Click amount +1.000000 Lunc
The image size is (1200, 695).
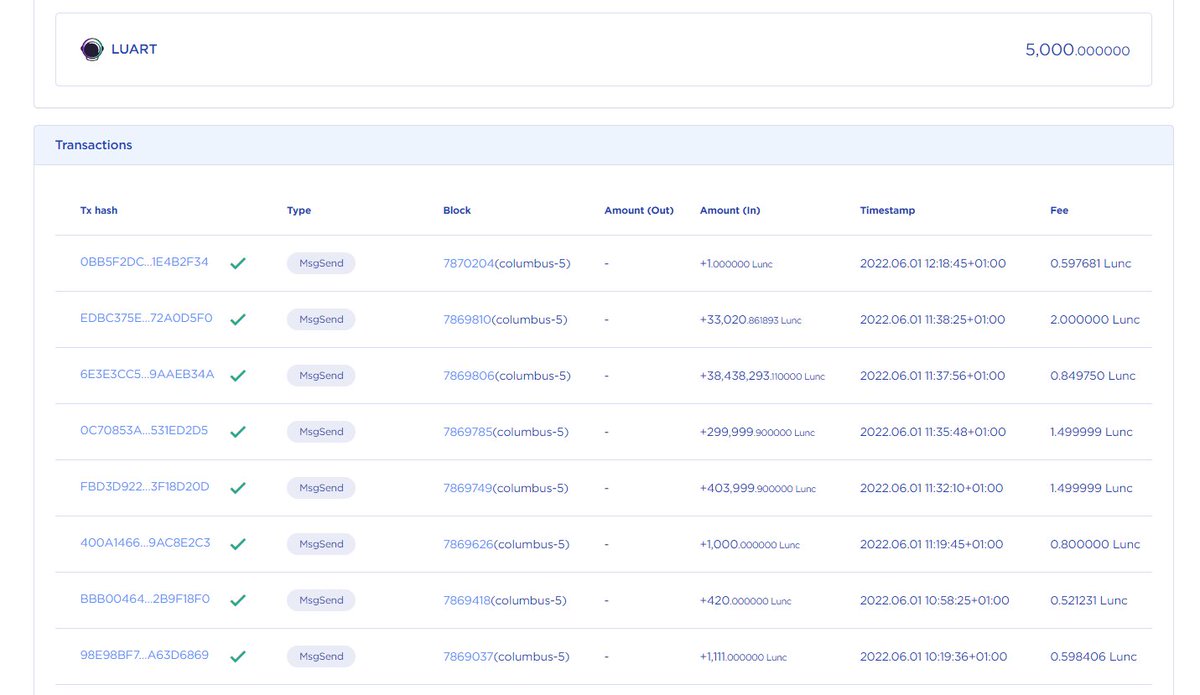point(736,264)
